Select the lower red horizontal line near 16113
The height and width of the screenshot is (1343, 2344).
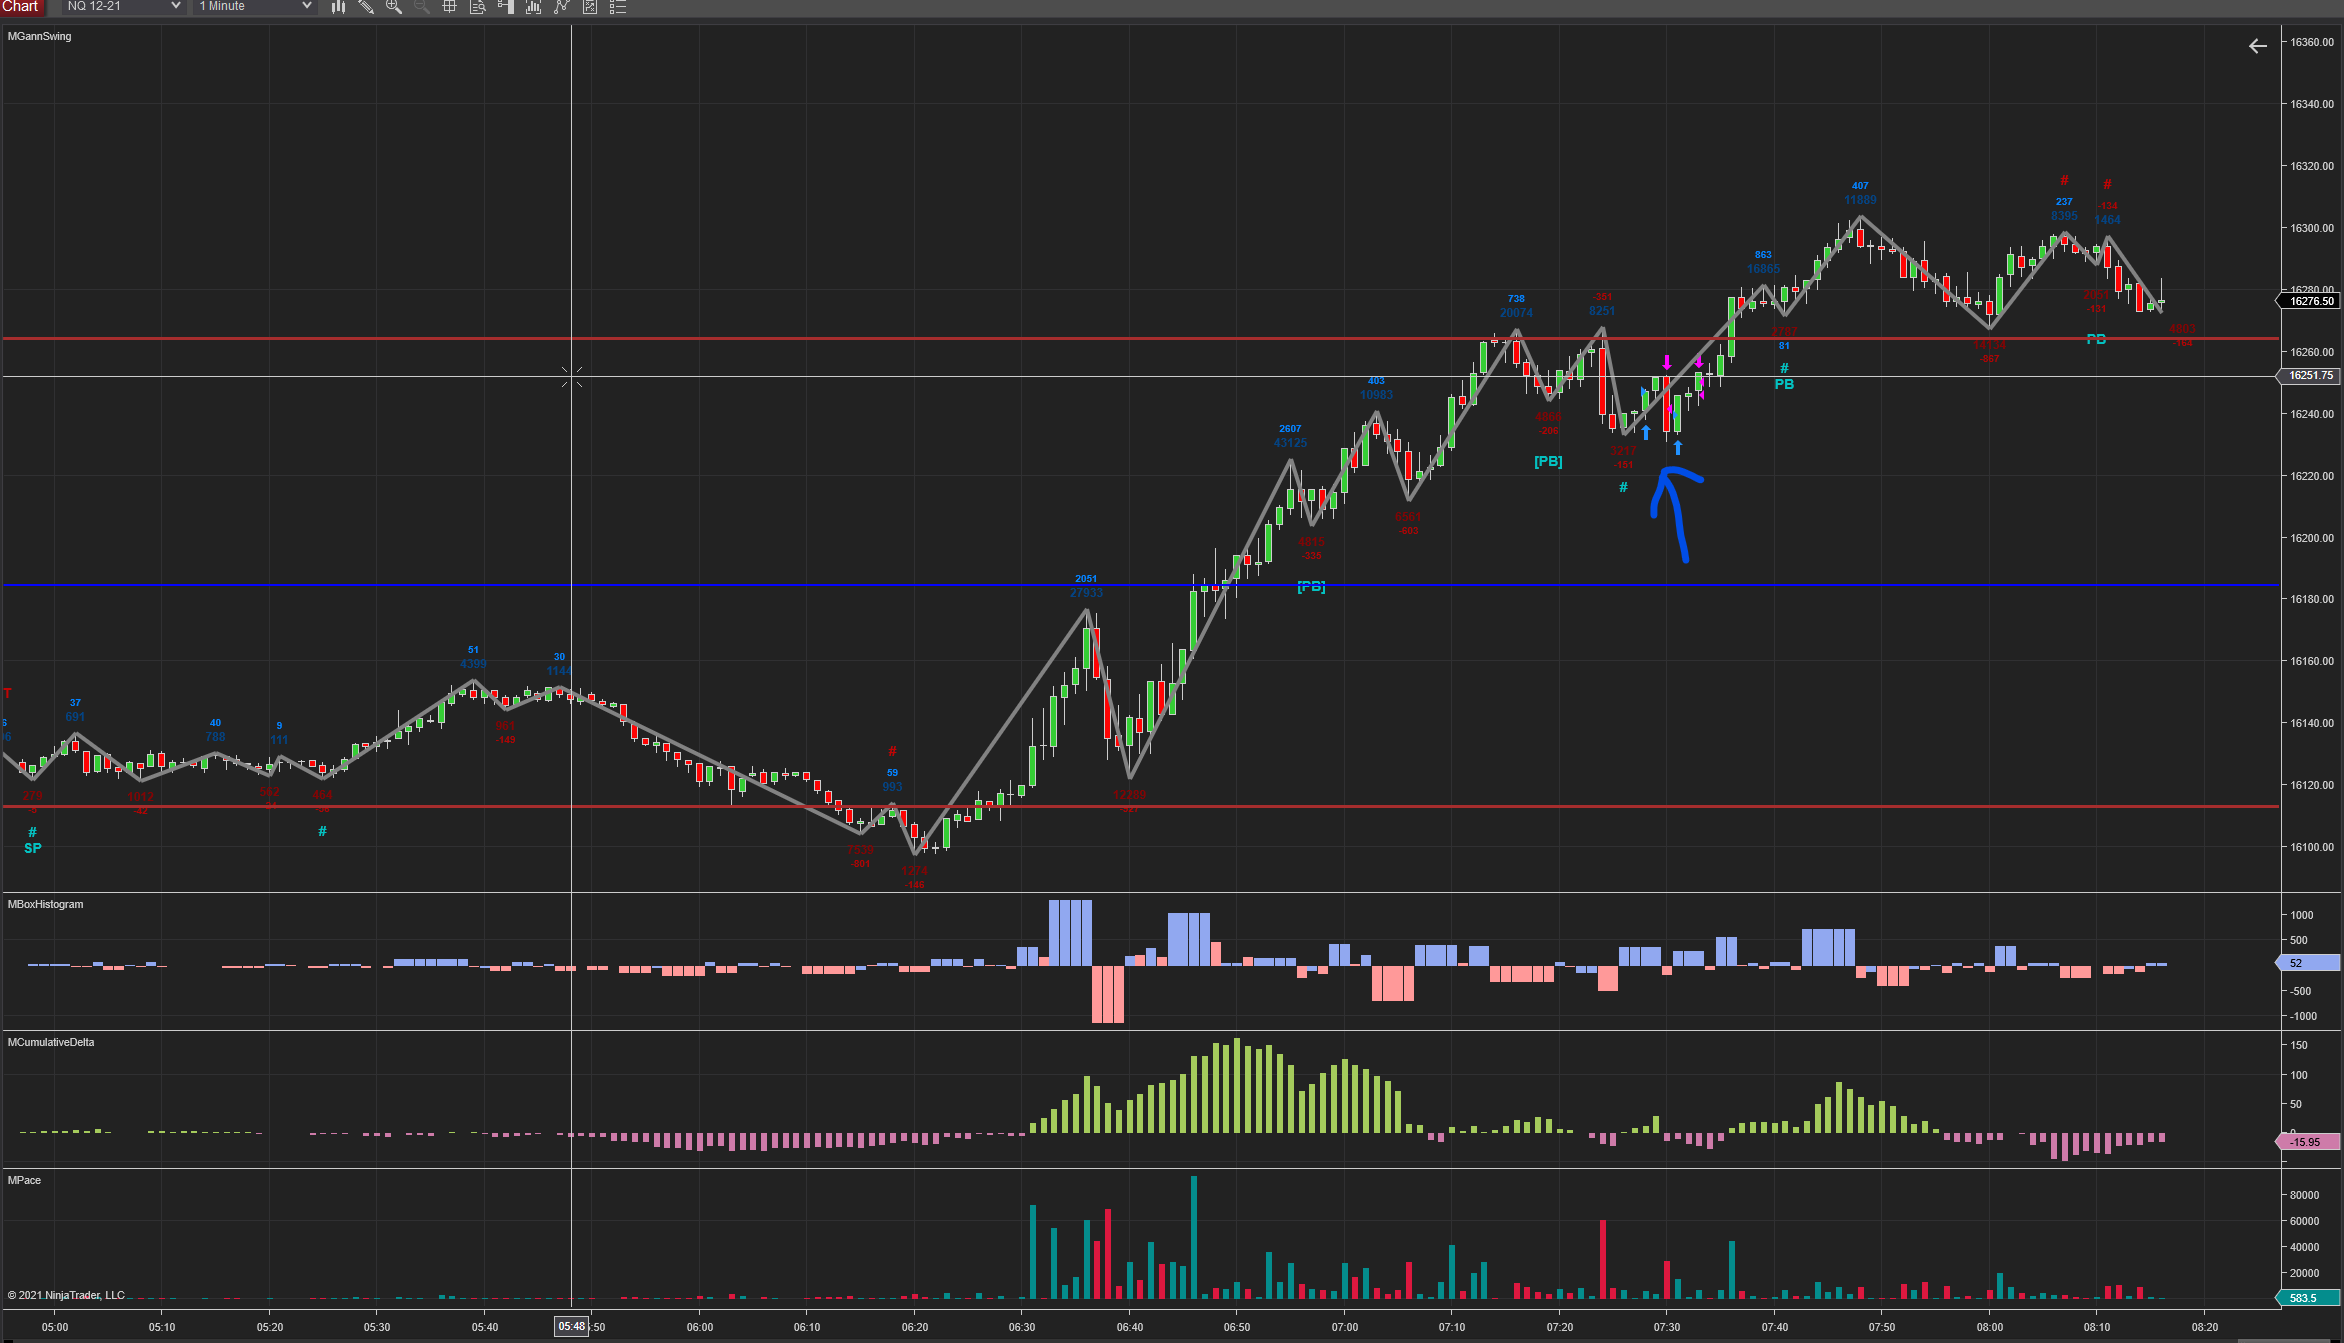[1140, 806]
